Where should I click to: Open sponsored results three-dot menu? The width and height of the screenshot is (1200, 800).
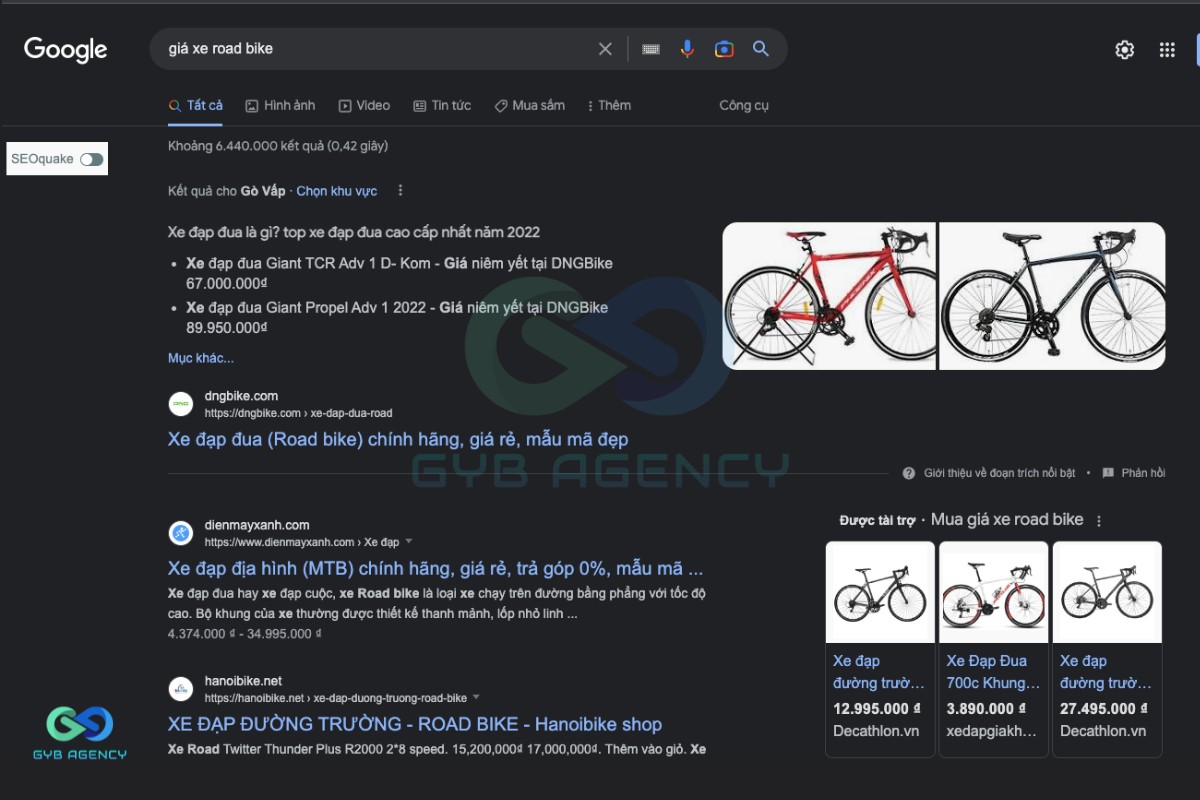point(1099,521)
